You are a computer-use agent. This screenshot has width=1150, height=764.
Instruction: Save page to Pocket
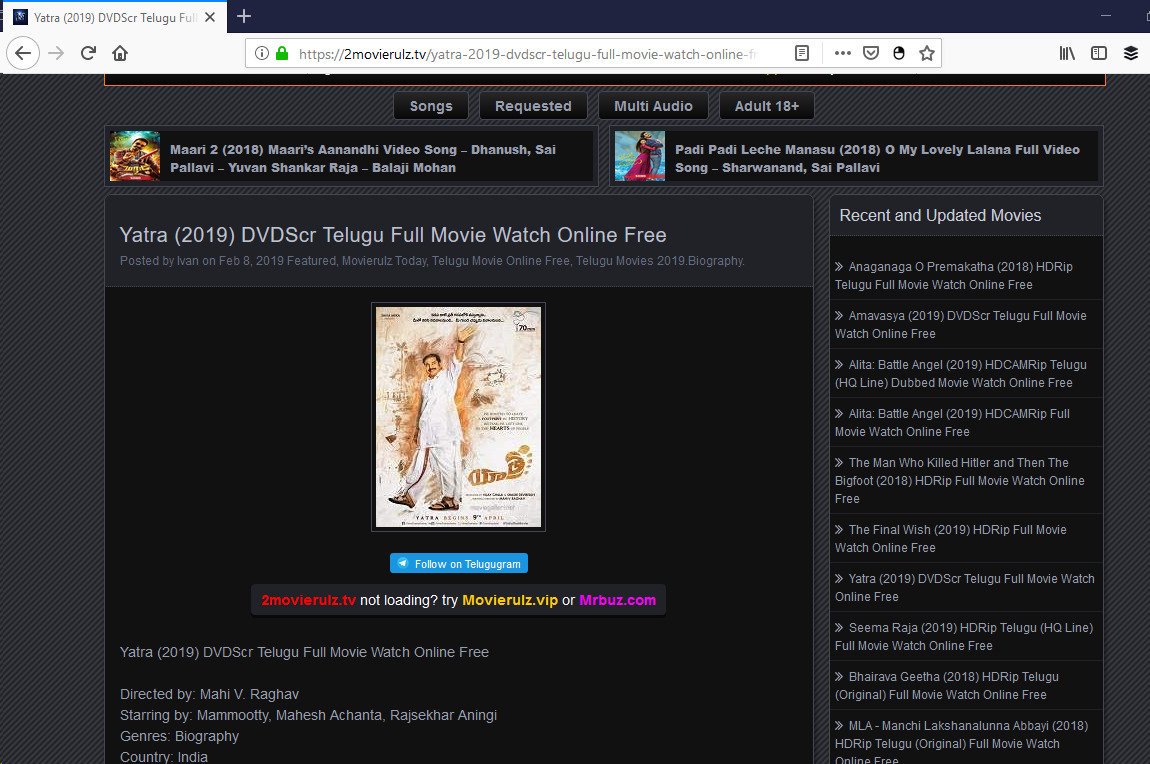[x=871, y=54]
